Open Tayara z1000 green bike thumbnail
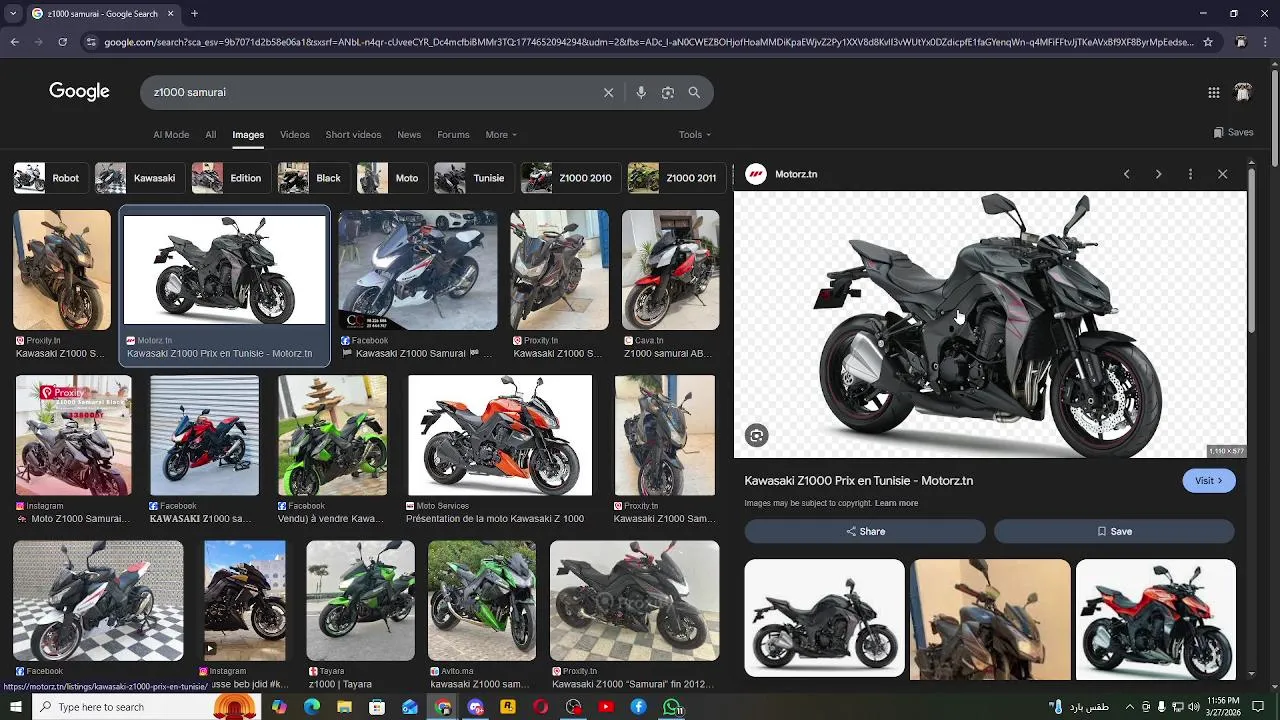1280x720 pixels. coord(360,601)
